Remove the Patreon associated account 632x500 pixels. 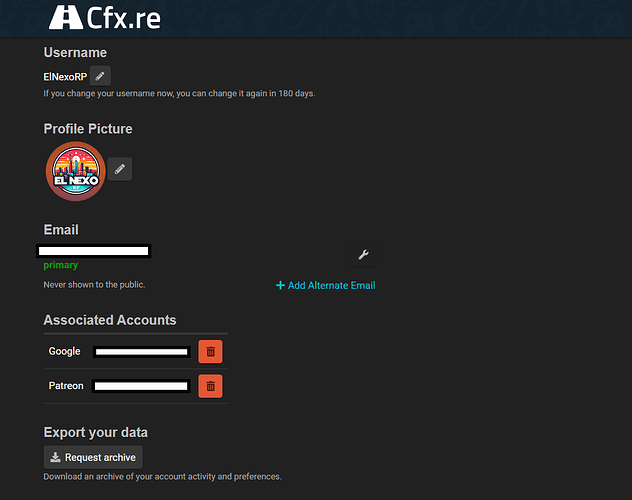(210, 386)
